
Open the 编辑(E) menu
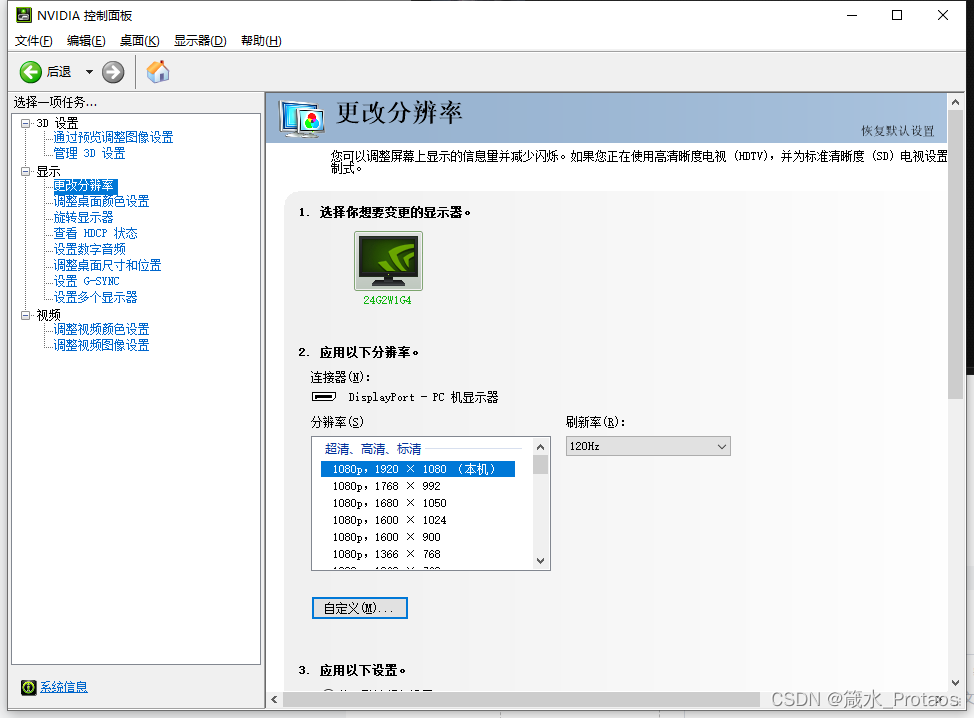tap(86, 41)
